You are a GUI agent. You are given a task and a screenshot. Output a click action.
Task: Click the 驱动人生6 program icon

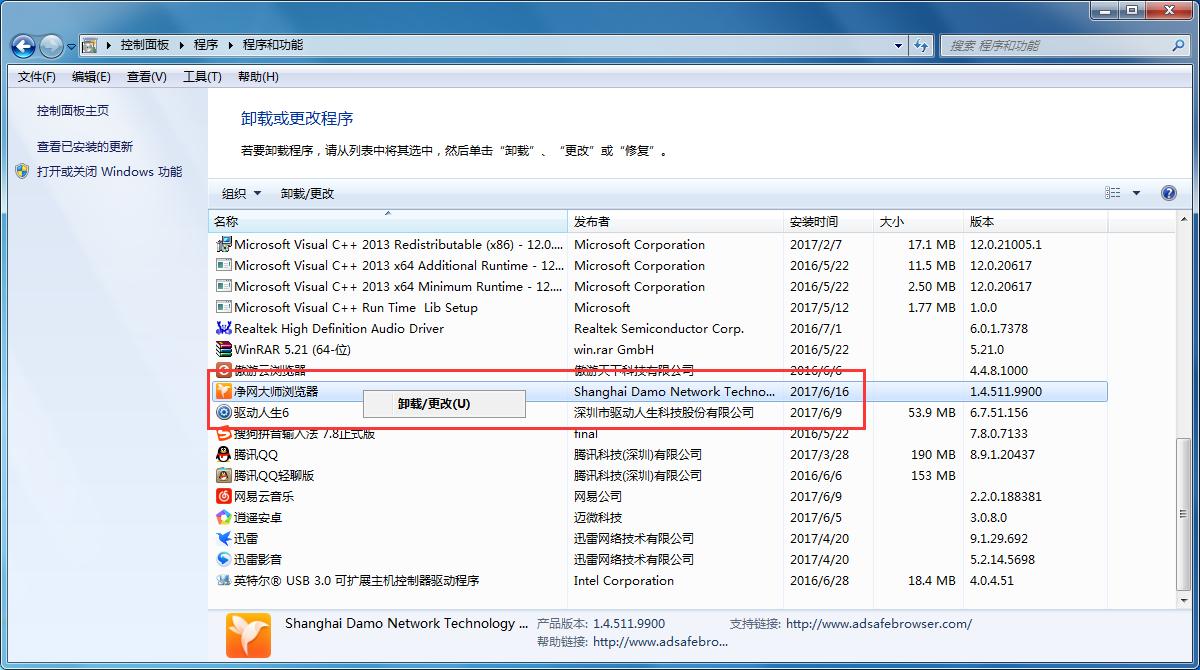(x=224, y=413)
